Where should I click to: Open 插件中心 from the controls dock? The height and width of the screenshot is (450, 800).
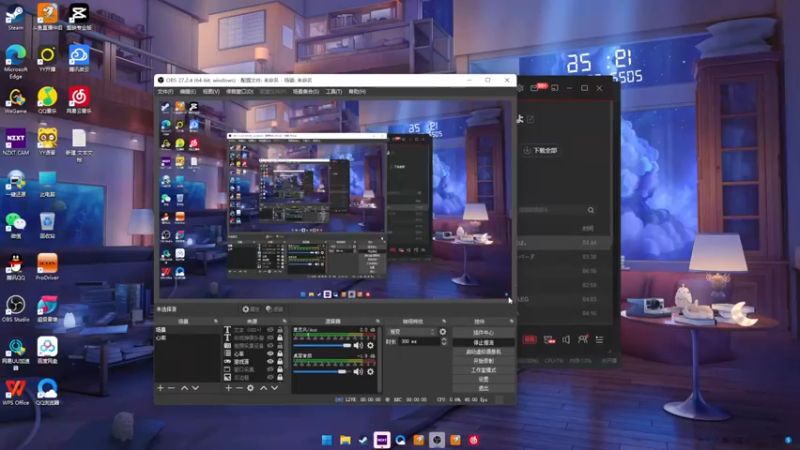click(x=484, y=333)
